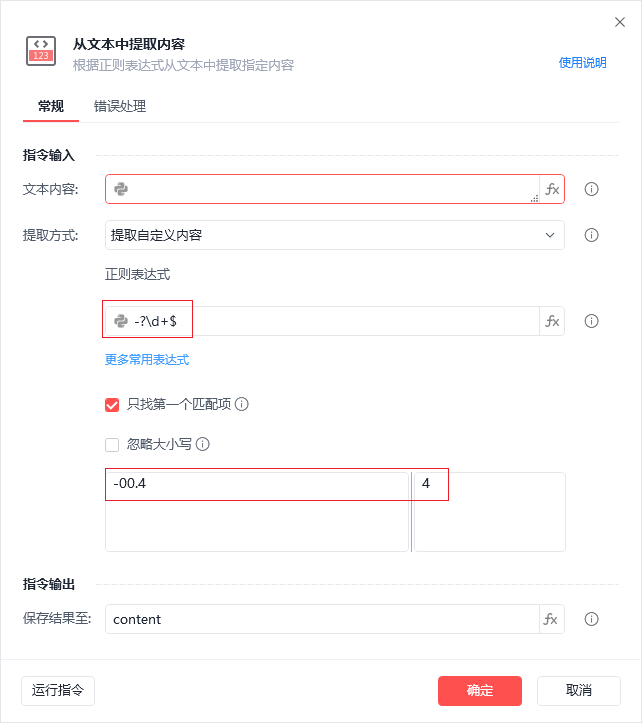Click the info icon beside 提取方式 dropdown
This screenshot has width=642, height=723.
[591, 235]
